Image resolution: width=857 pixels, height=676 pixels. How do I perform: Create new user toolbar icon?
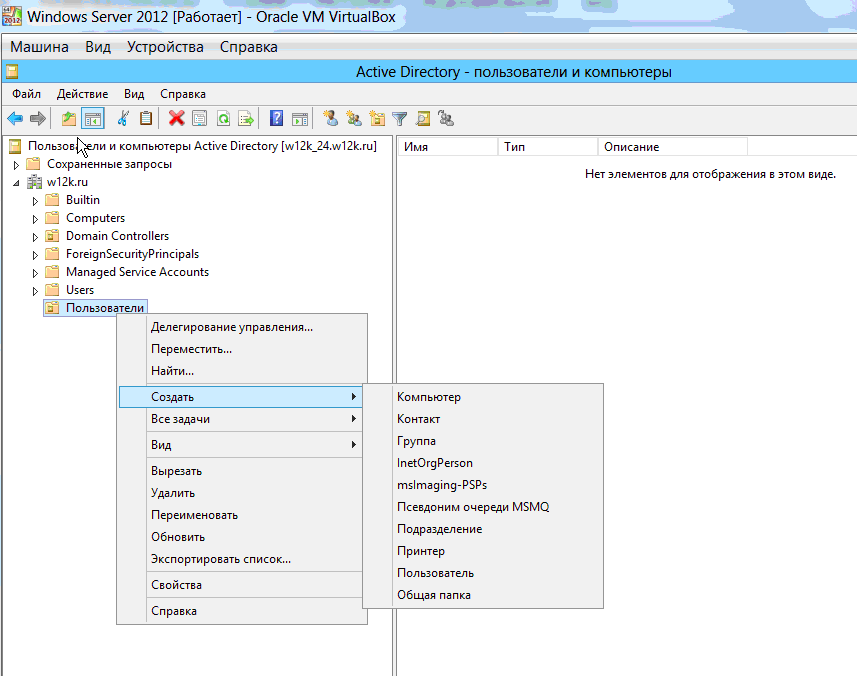pyautogui.click(x=330, y=118)
